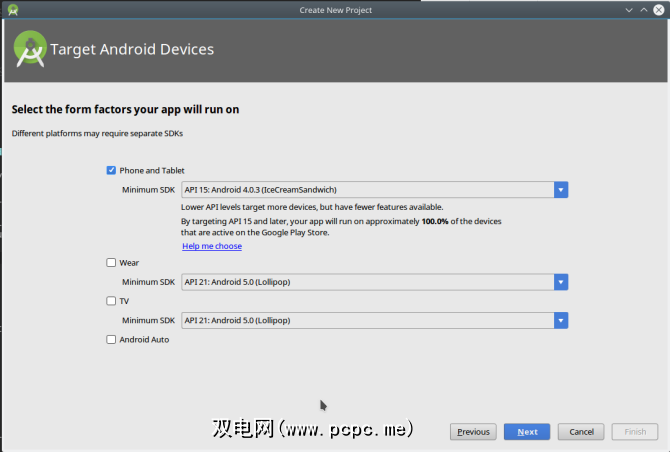Image resolution: width=670 pixels, height=452 pixels.
Task: Open the Help me choose link
Action: [x=212, y=246]
